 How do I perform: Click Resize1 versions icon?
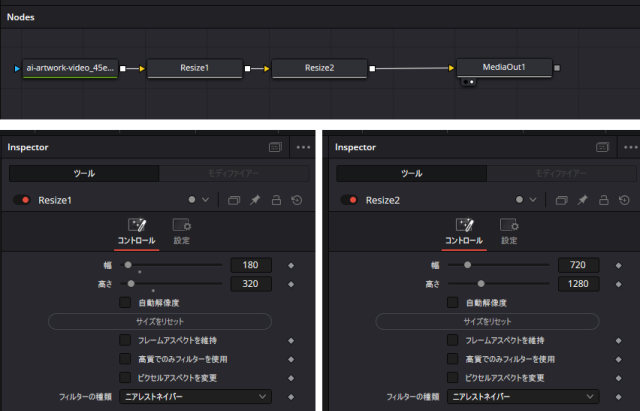[x=234, y=200]
